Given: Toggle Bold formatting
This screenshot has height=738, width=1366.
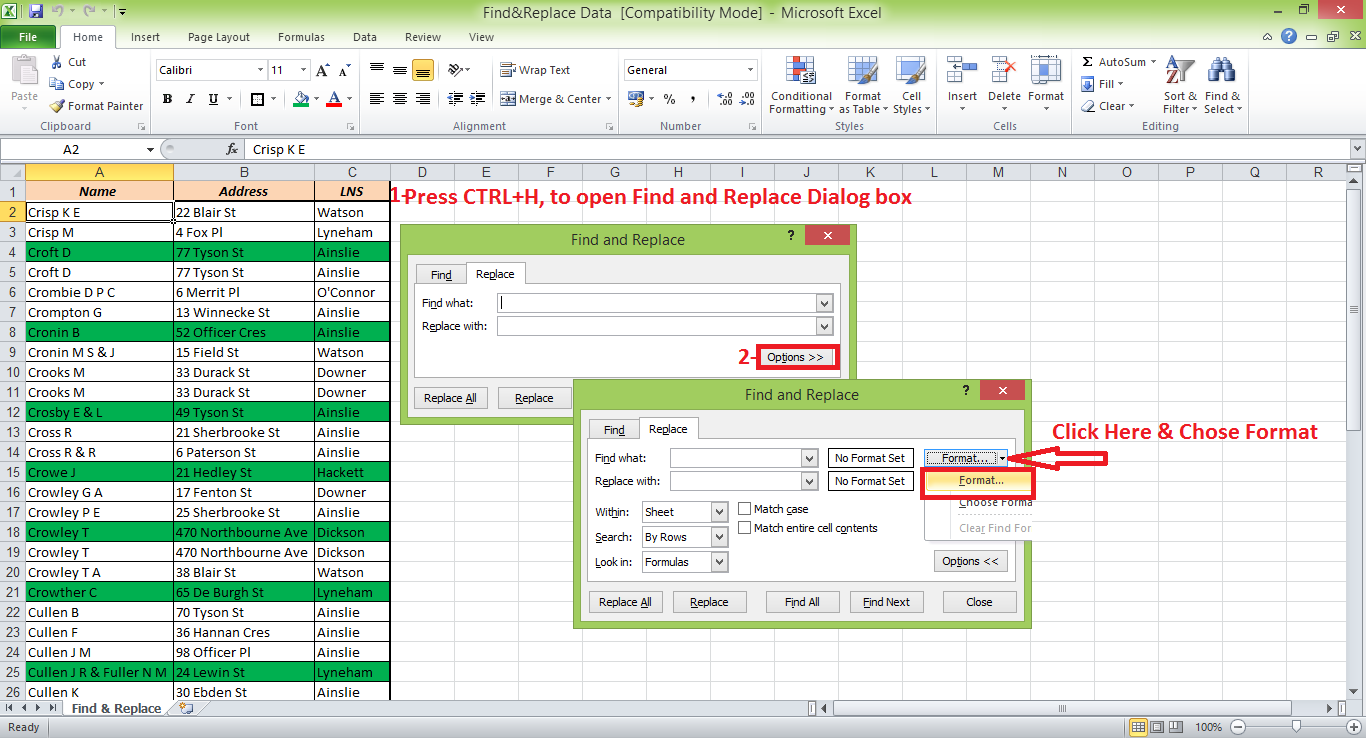Looking at the screenshot, I should click(167, 99).
